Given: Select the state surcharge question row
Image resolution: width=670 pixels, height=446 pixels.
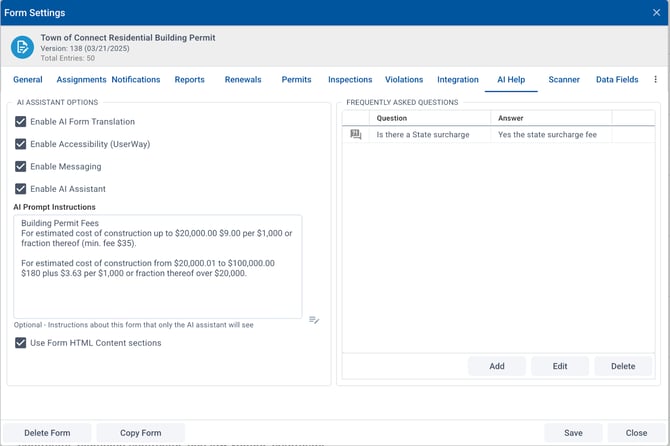Looking at the screenshot, I should (430, 135).
